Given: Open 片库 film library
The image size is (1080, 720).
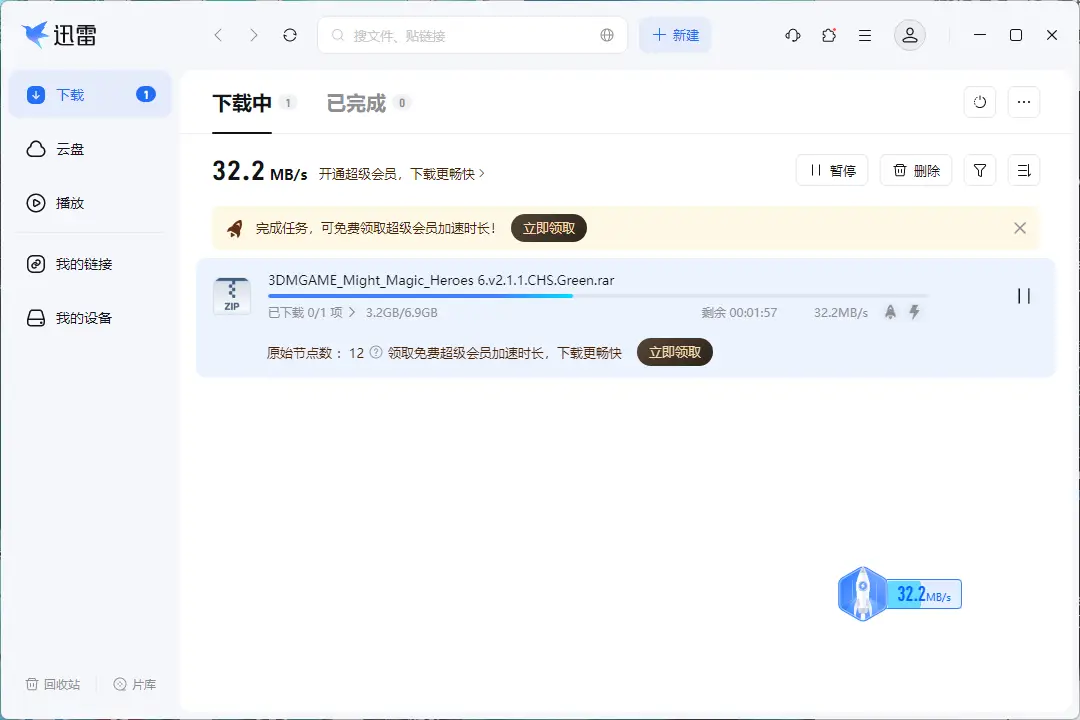Looking at the screenshot, I should (x=135, y=684).
